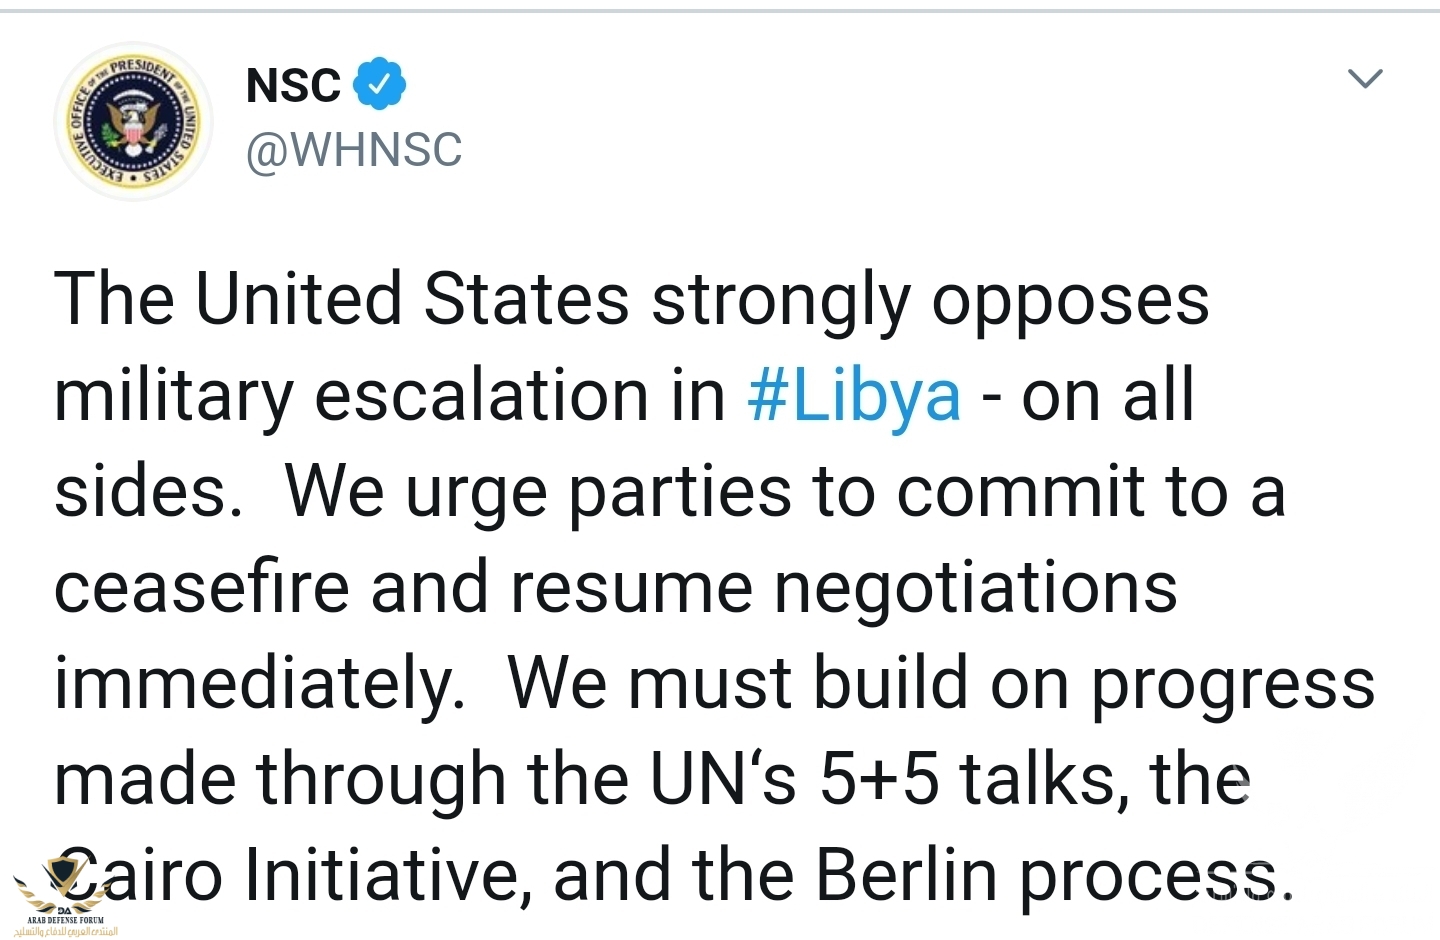Click the "ARAB DEFENSE FORUM" watermark text
This screenshot has height=940, width=1440.
(x=66, y=920)
